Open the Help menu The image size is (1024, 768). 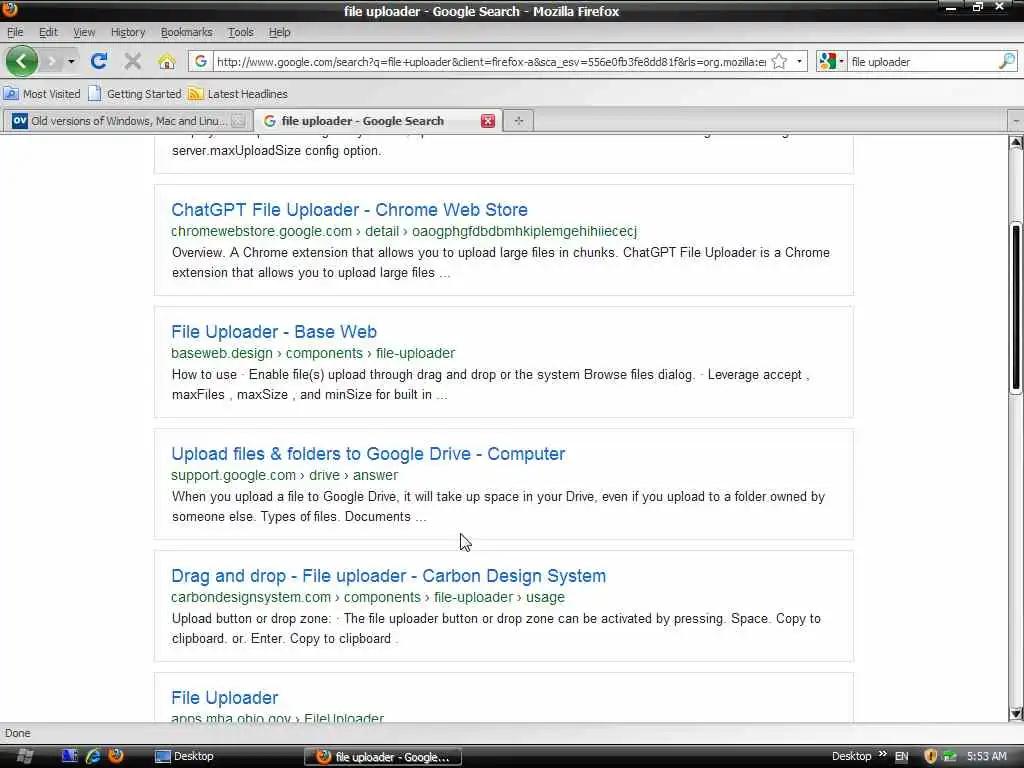pyautogui.click(x=280, y=32)
